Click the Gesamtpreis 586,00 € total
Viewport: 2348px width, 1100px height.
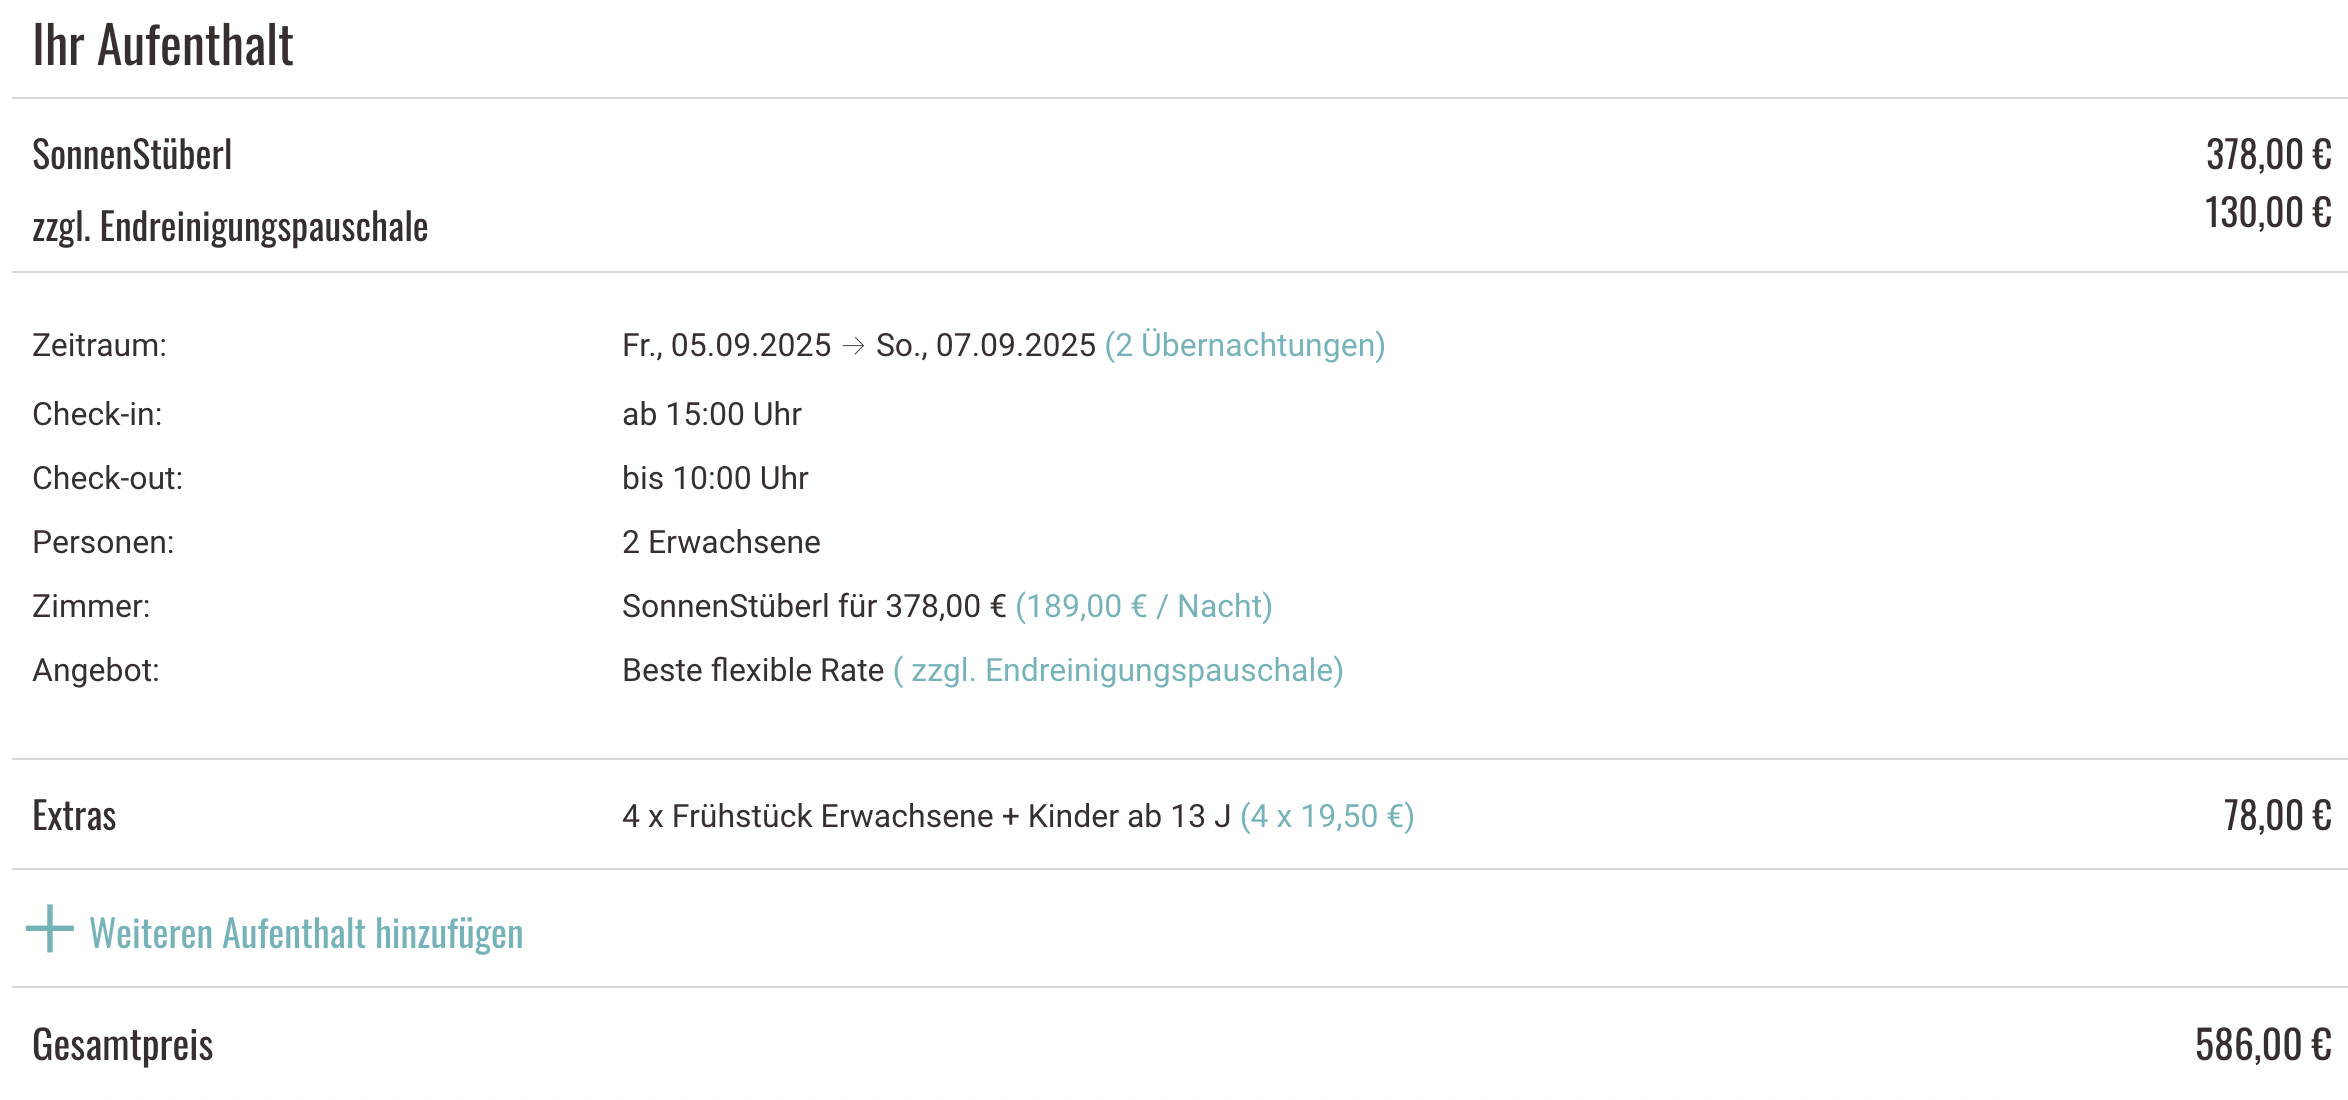(2263, 1045)
